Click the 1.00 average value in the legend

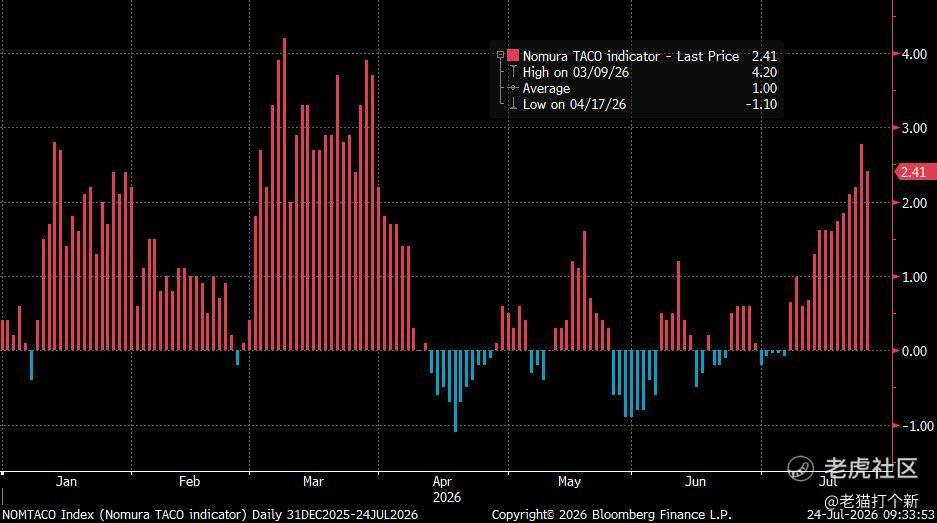pos(764,88)
